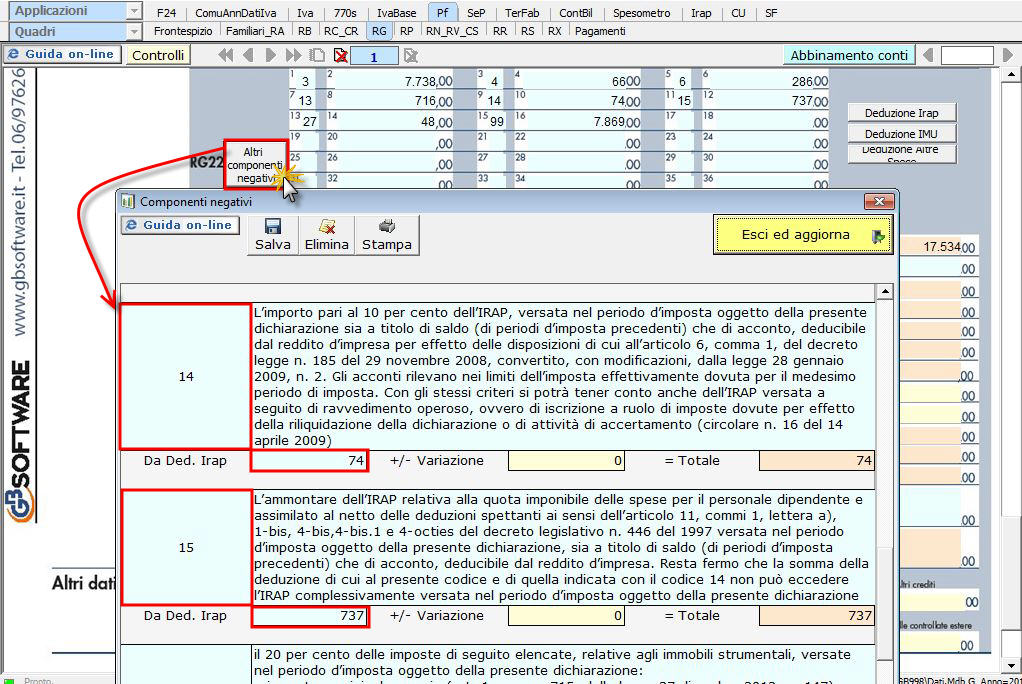Click the left arrow beside Abbinamento conti
The height and width of the screenshot is (684, 1022).
tap(928, 55)
